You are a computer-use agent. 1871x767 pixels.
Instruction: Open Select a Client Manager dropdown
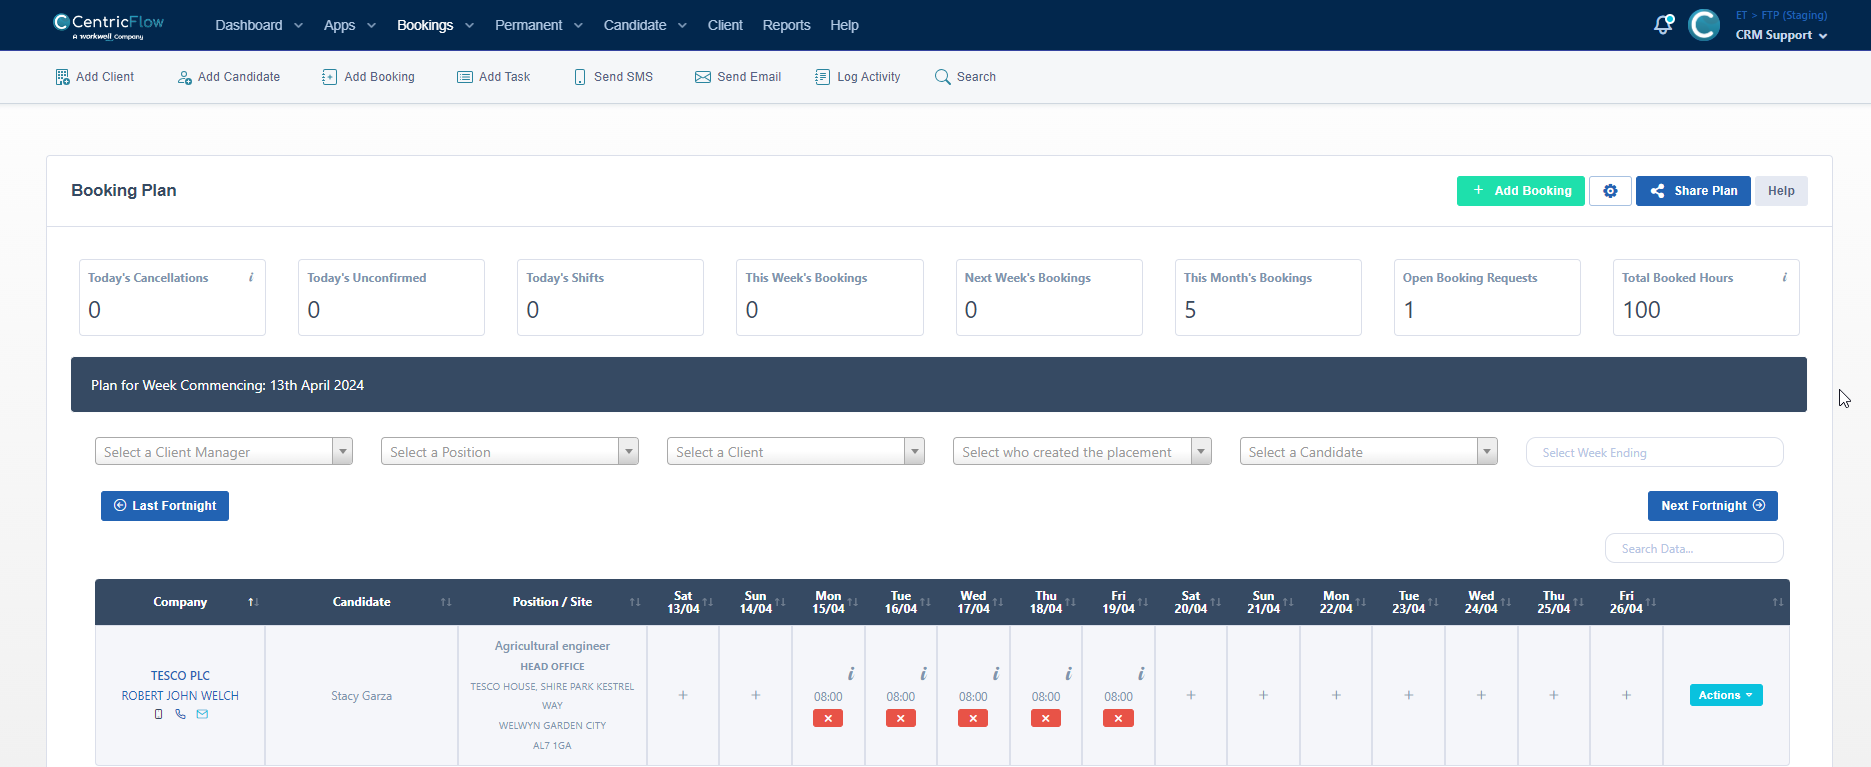click(x=224, y=452)
